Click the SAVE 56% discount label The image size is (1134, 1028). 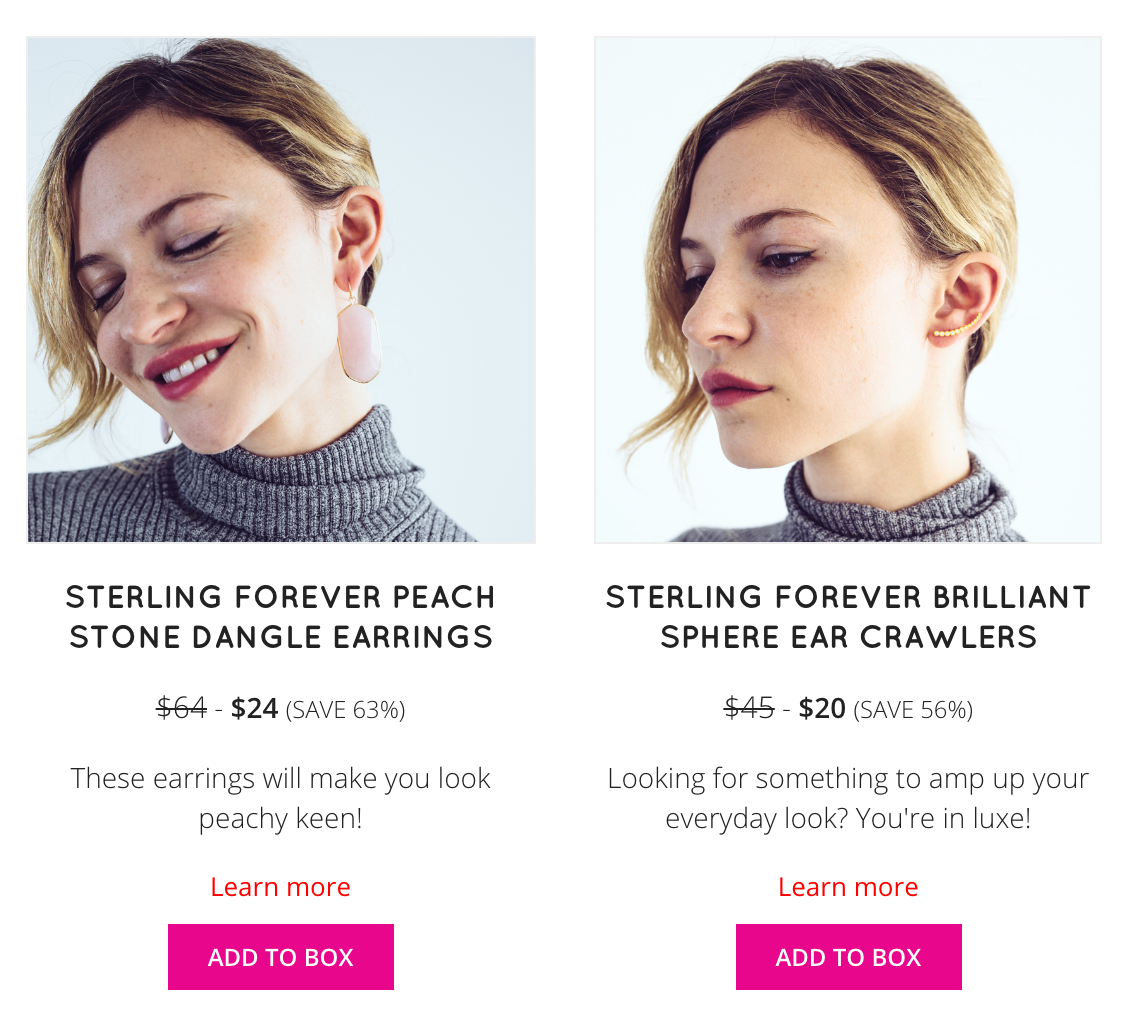(x=913, y=710)
